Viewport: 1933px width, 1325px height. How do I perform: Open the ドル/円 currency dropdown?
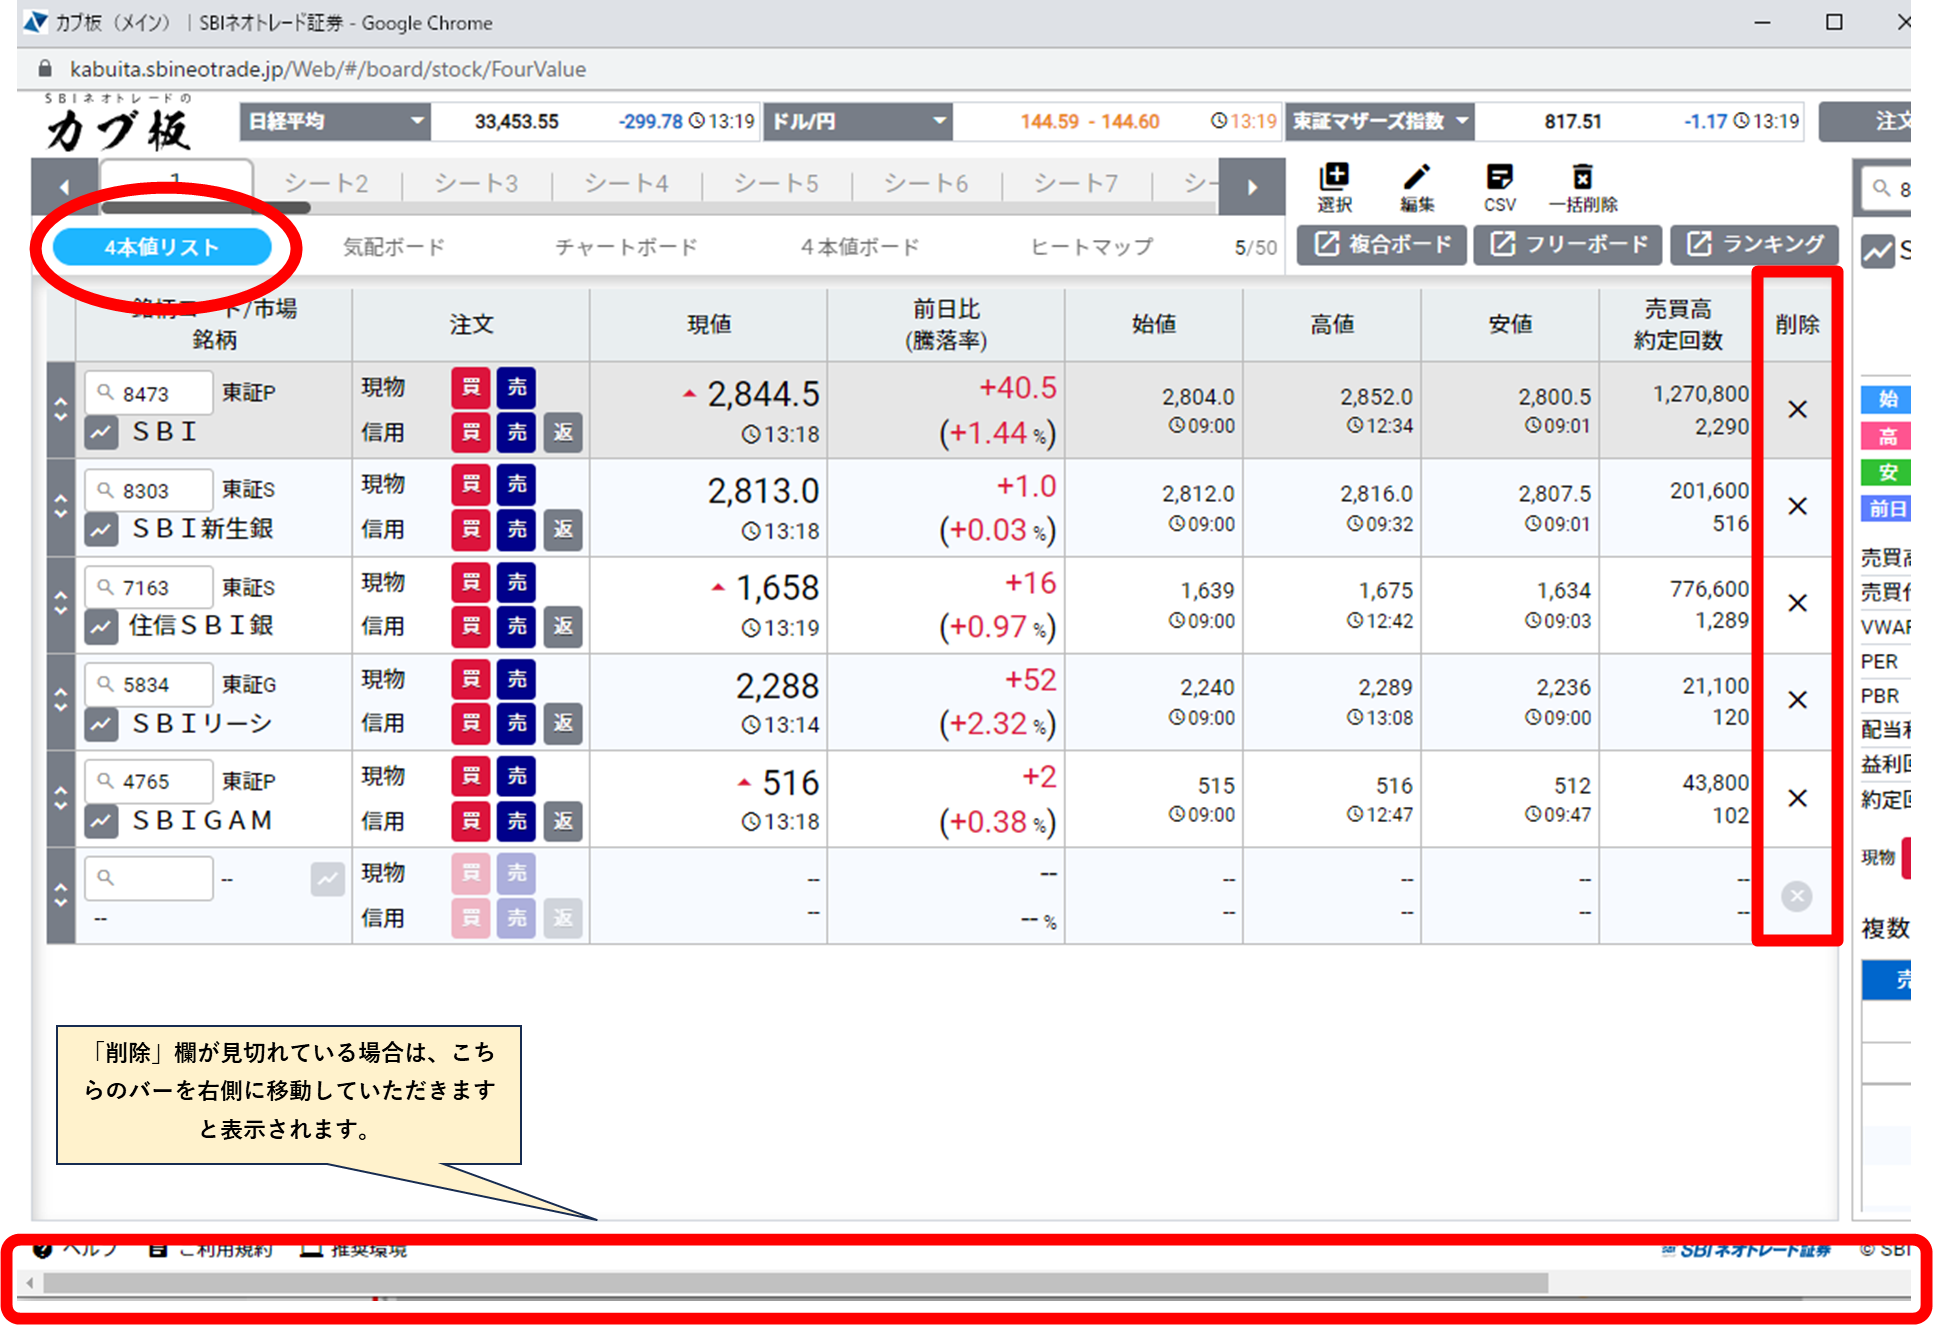858,121
